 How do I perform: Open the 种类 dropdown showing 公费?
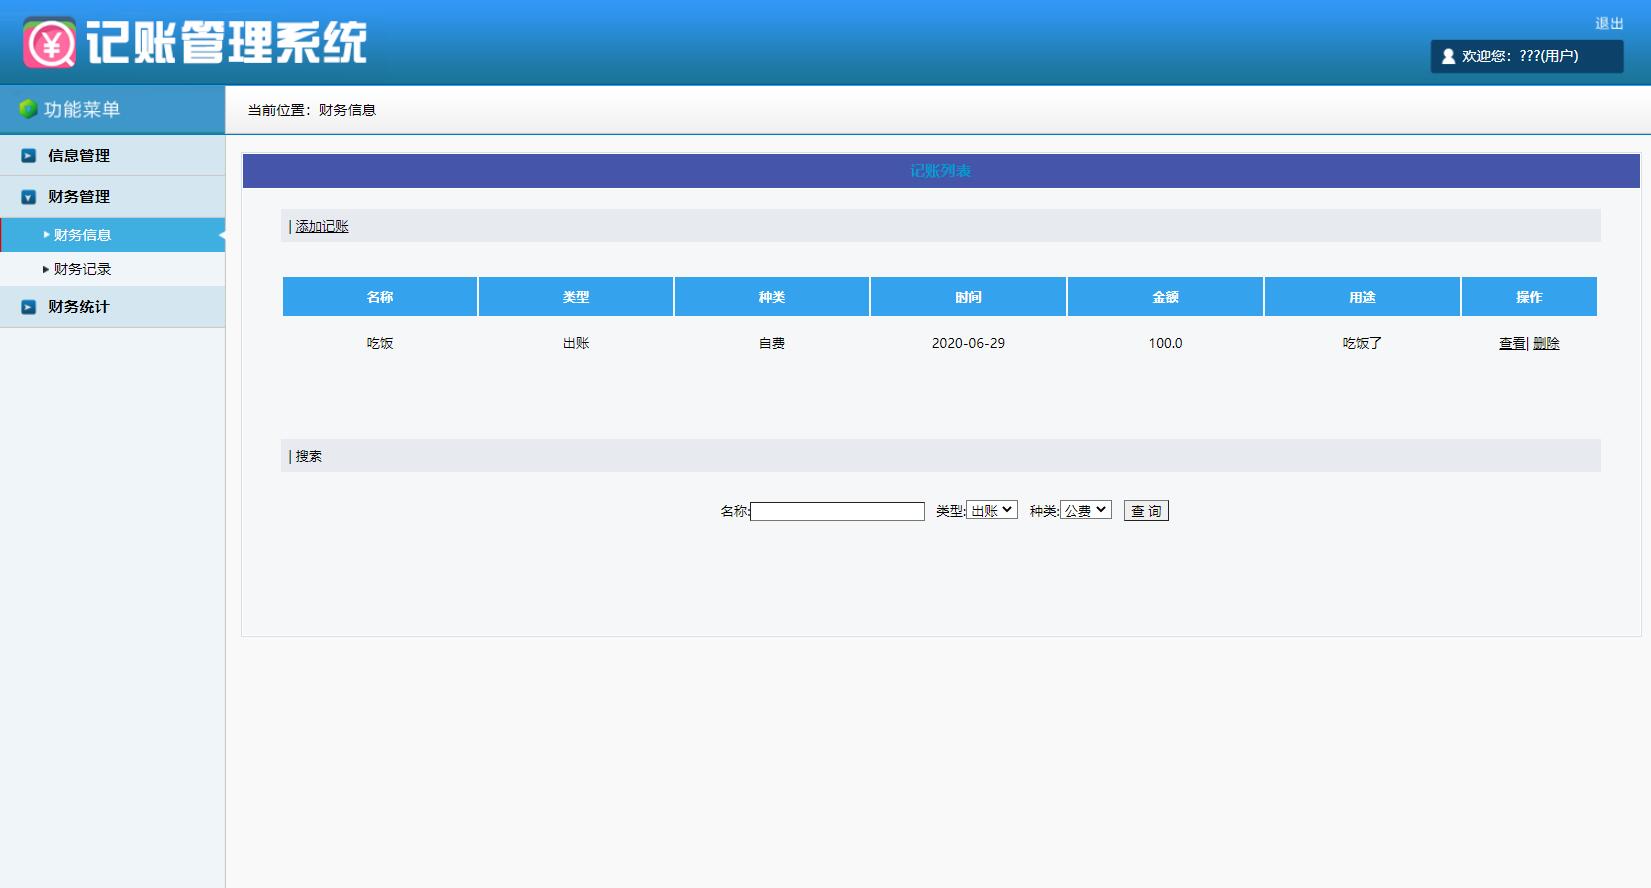tap(1085, 510)
